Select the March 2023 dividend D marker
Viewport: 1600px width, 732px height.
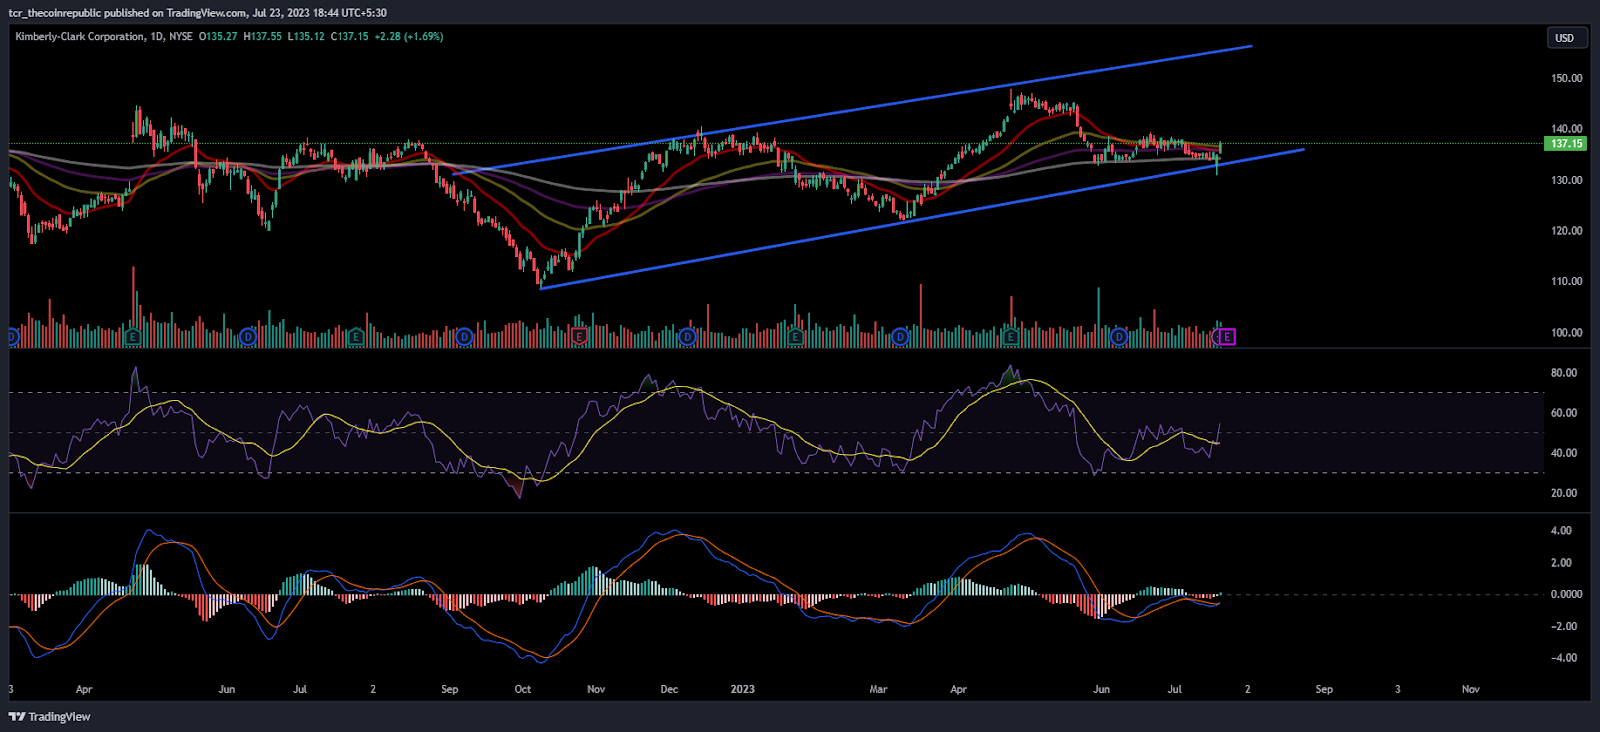coord(900,337)
